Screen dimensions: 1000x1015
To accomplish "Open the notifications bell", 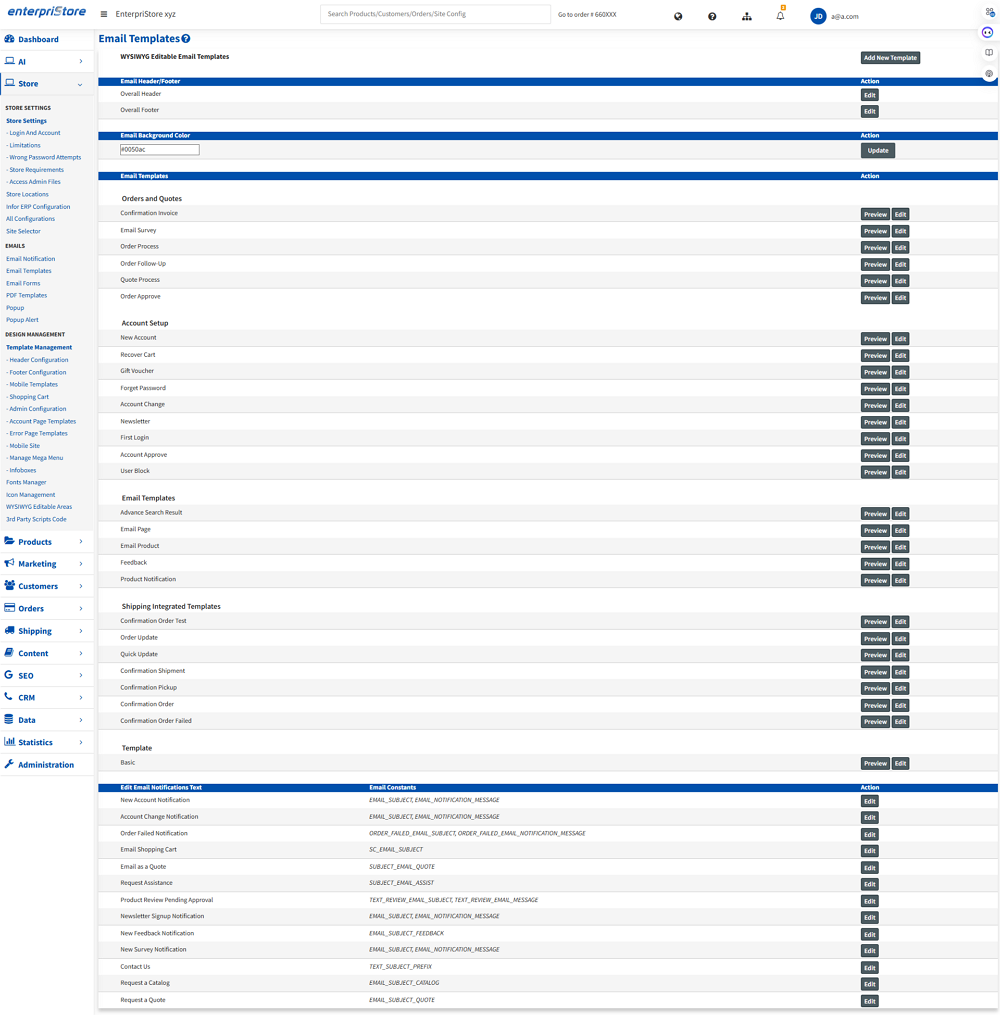I will [x=780, y=16].
